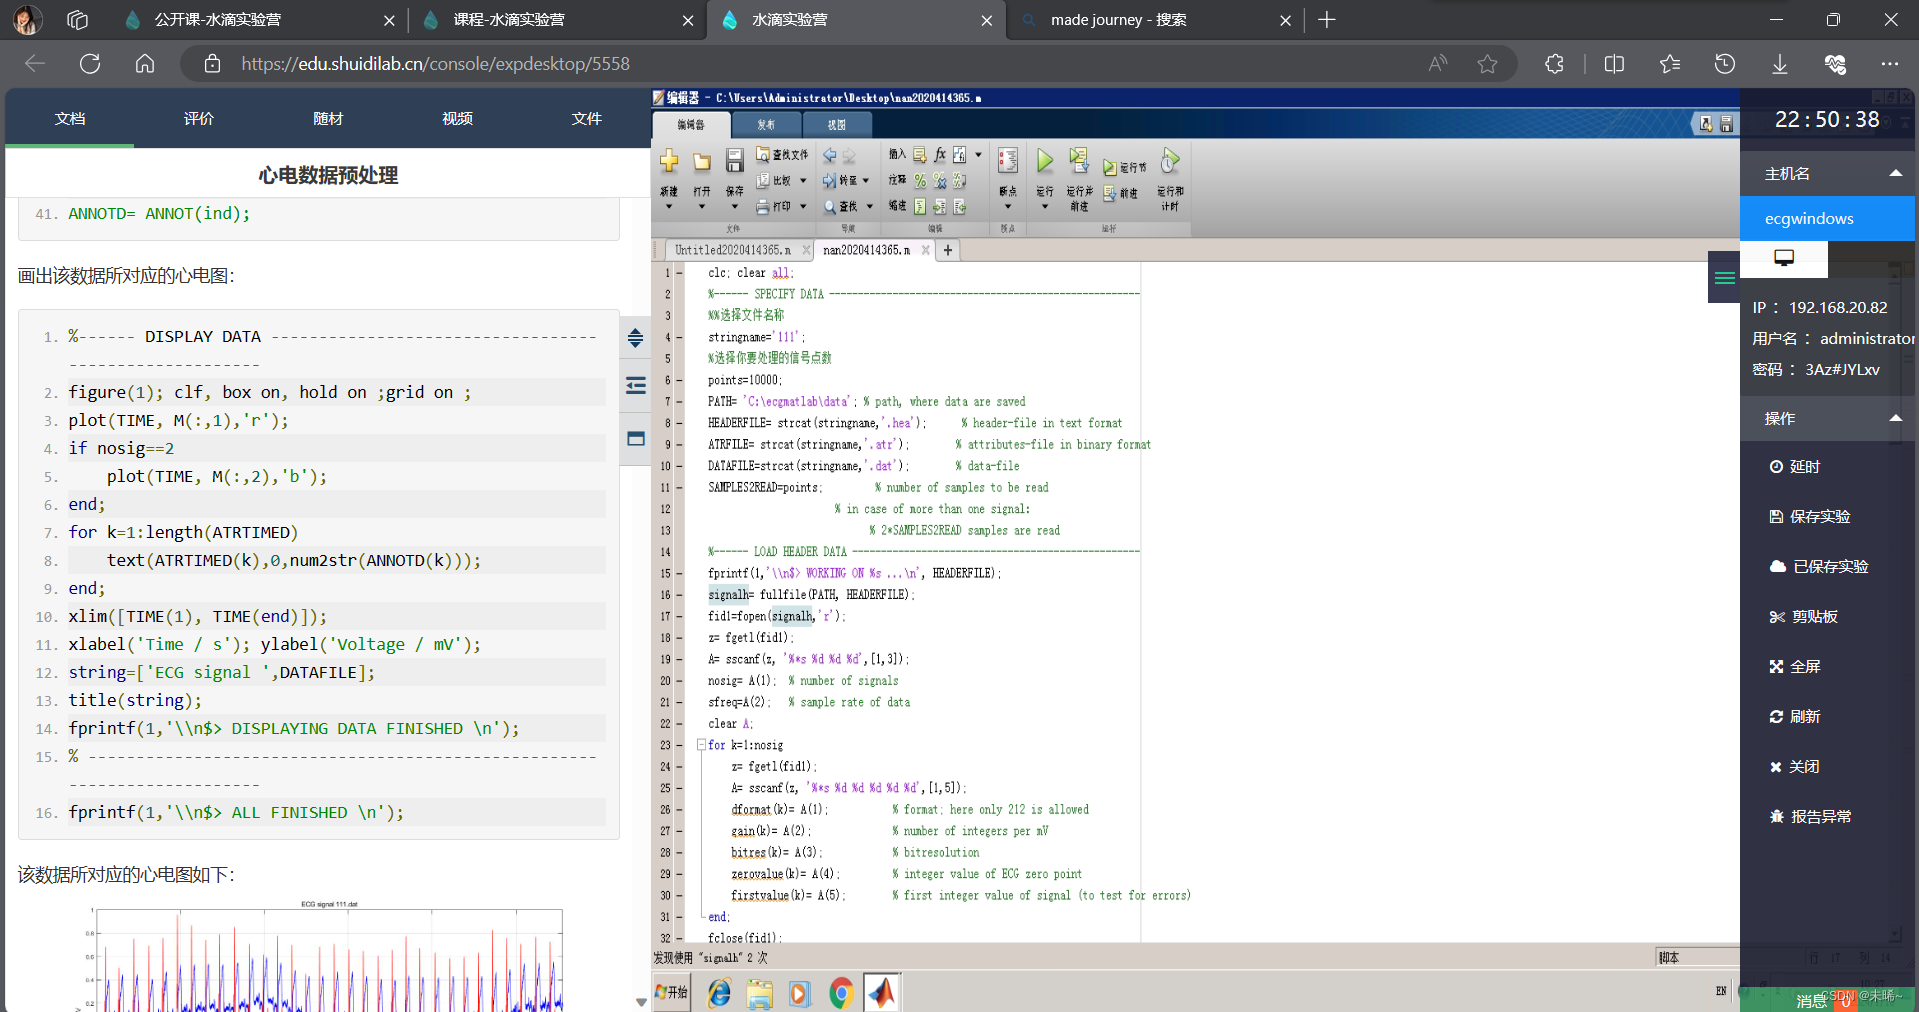
Task: Click the Save (保存) floppy disk icon
Action: click(734, 161)
